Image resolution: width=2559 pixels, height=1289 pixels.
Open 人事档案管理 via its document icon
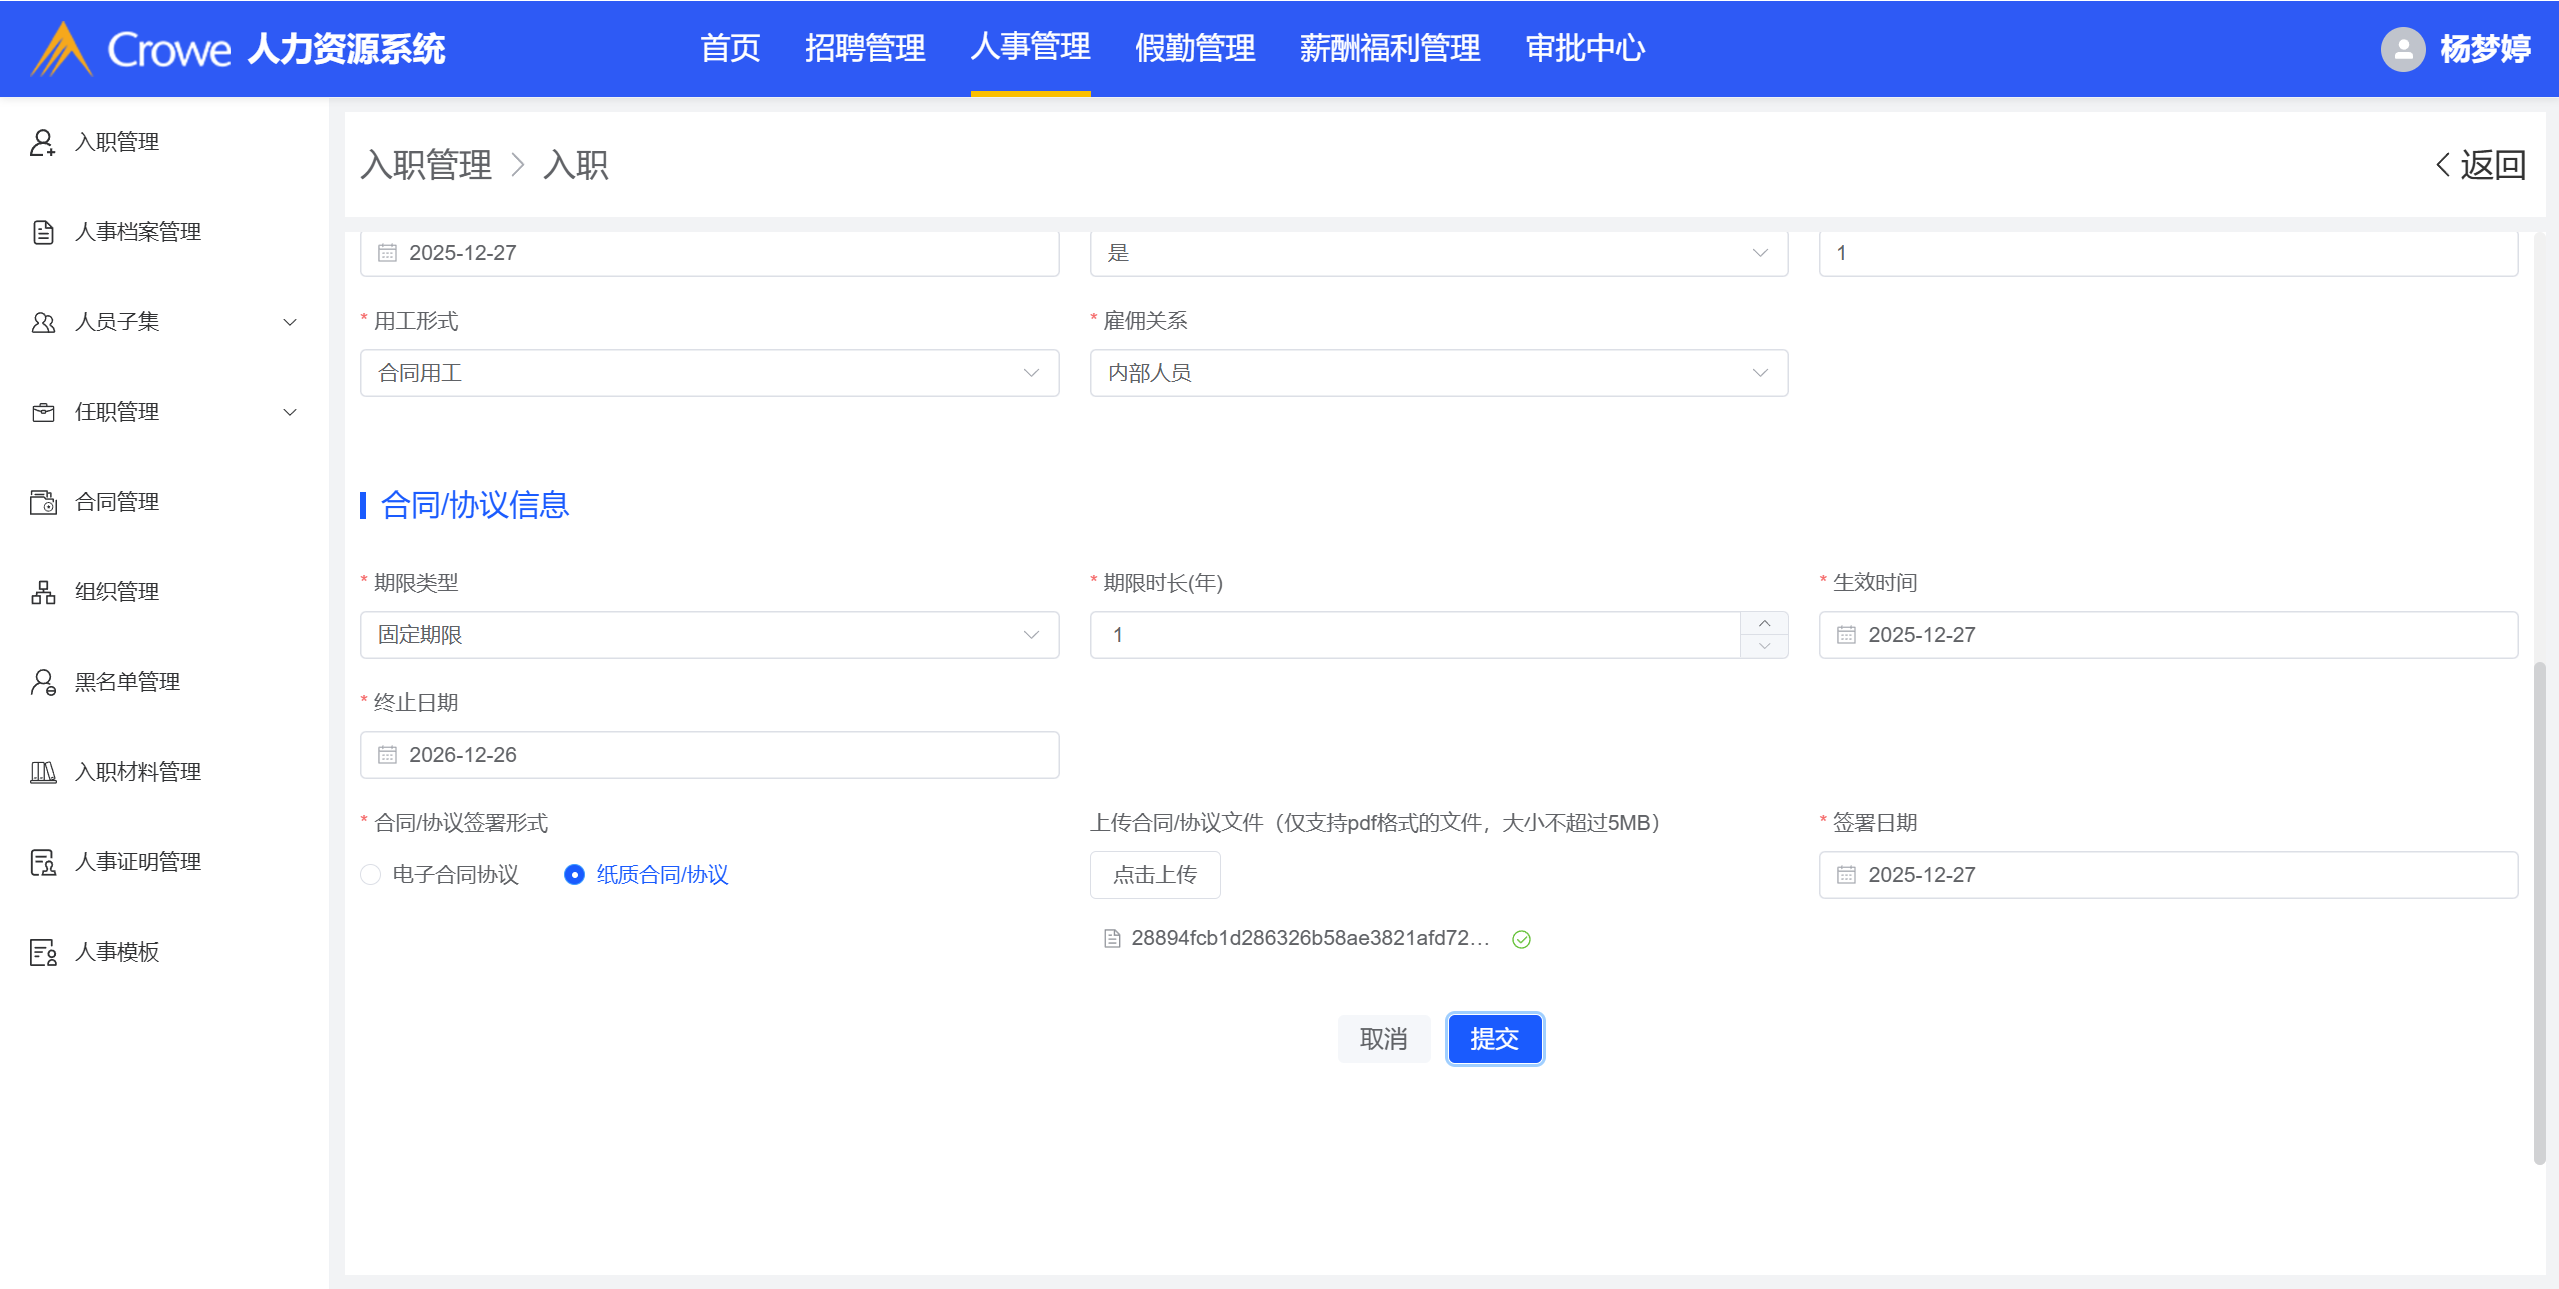42,232
